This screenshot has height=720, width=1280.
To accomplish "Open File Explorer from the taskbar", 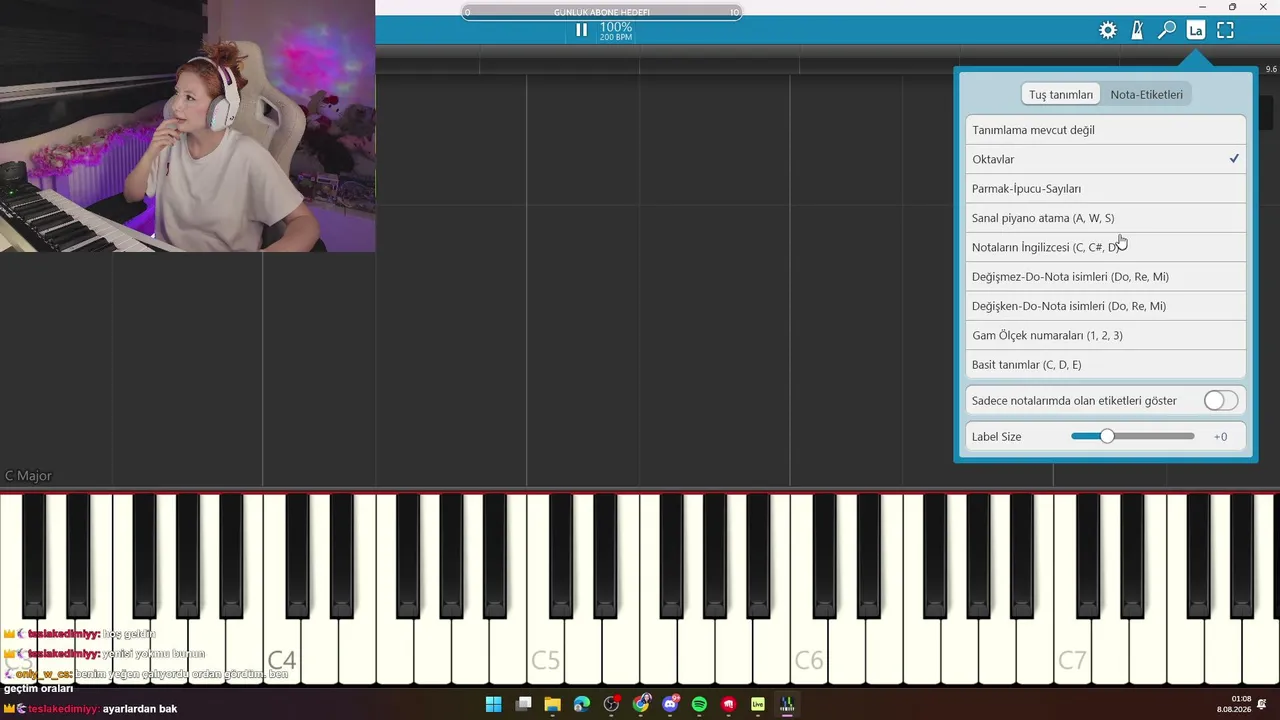I will click(x=552, y=704).
